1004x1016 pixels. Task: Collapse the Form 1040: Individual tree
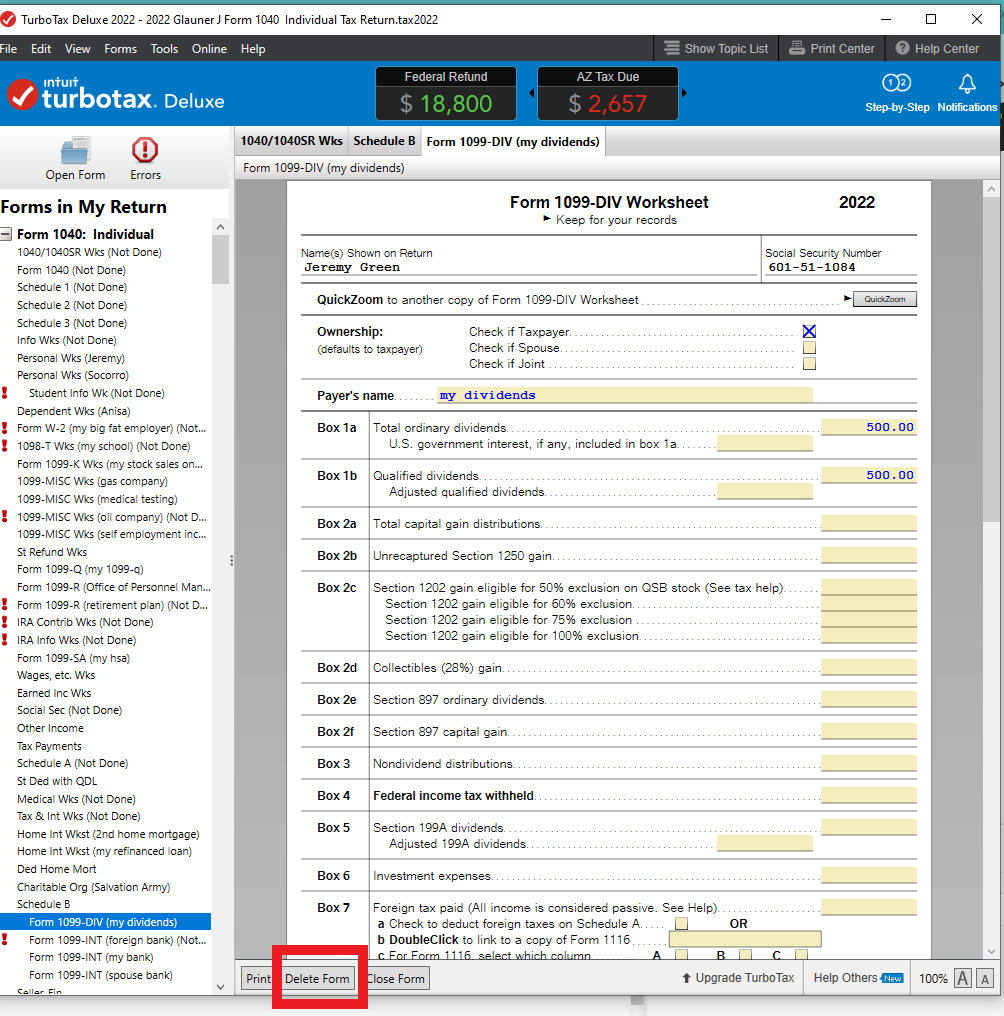(x=6, y=234)
